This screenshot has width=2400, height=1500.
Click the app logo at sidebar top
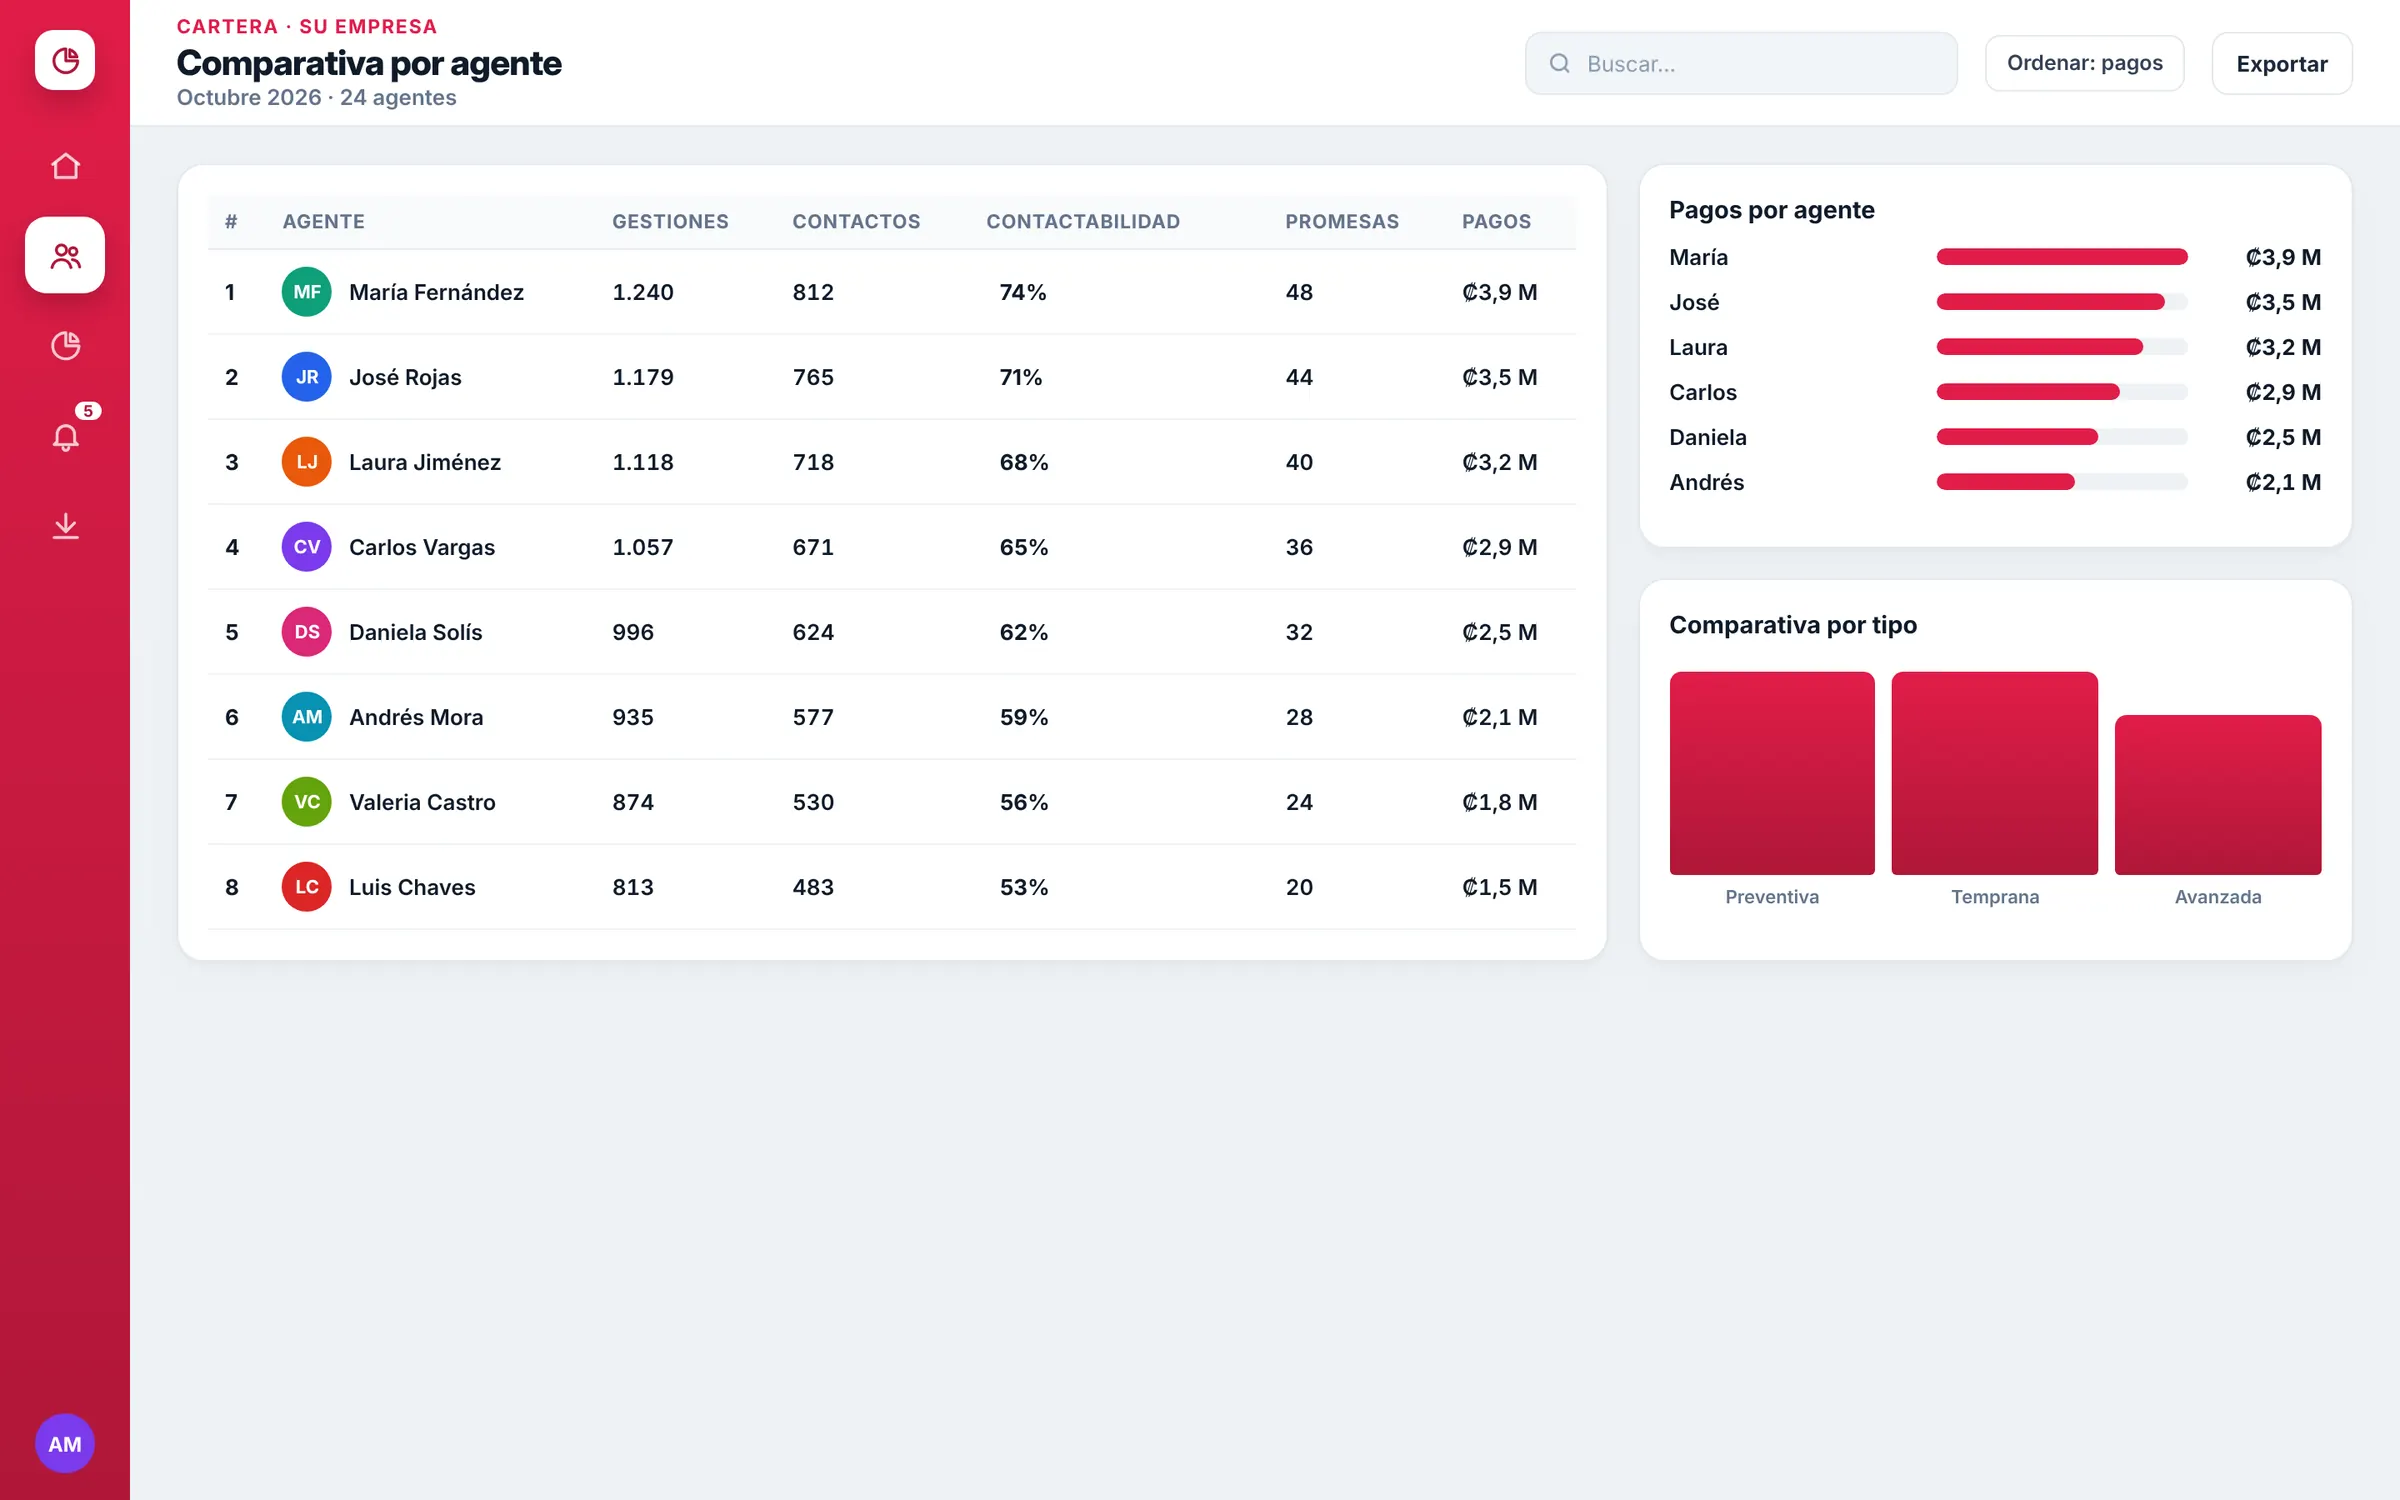coord(65,60)
